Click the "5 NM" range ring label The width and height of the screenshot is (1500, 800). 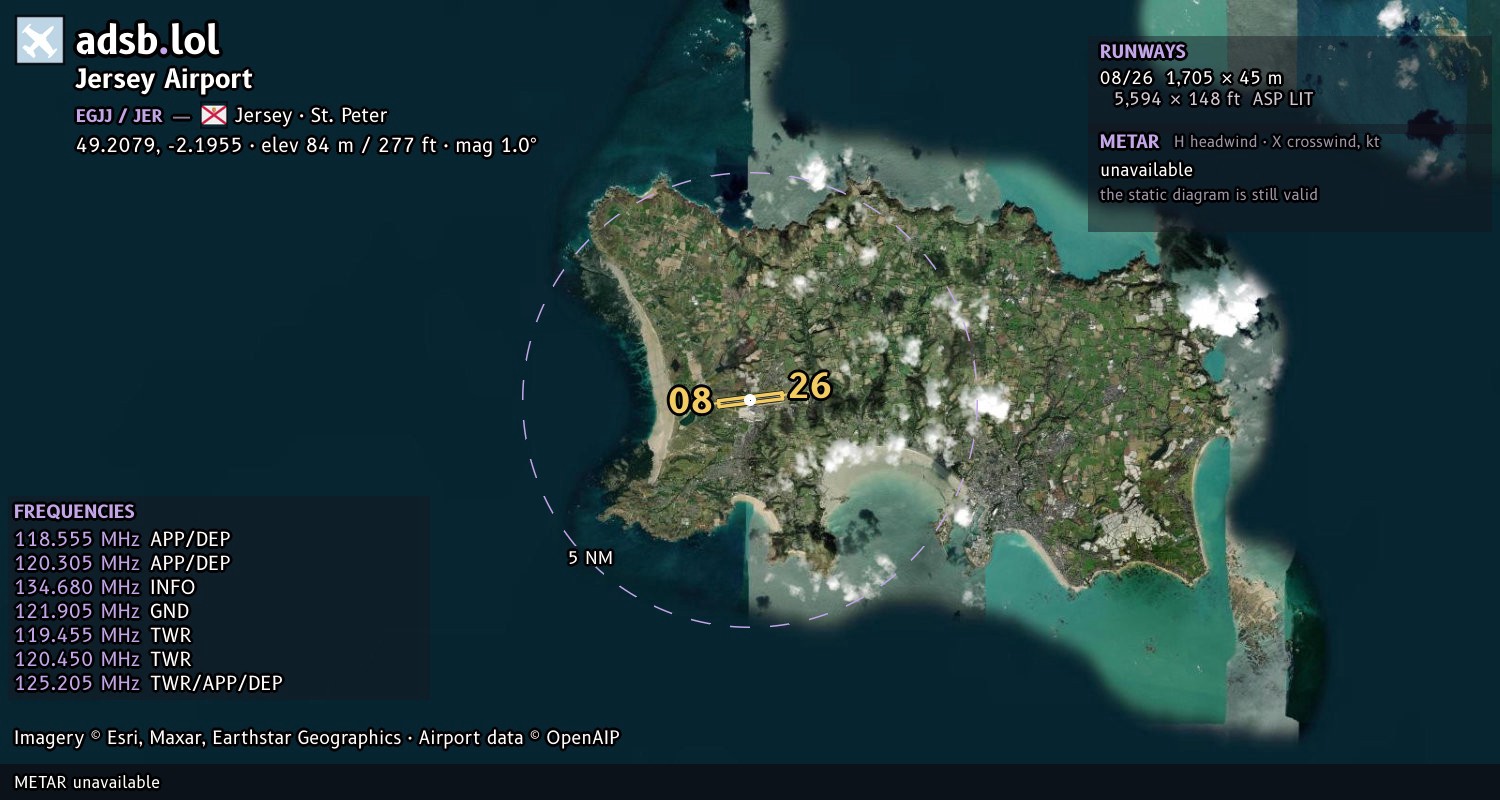(x=590, y=558)
